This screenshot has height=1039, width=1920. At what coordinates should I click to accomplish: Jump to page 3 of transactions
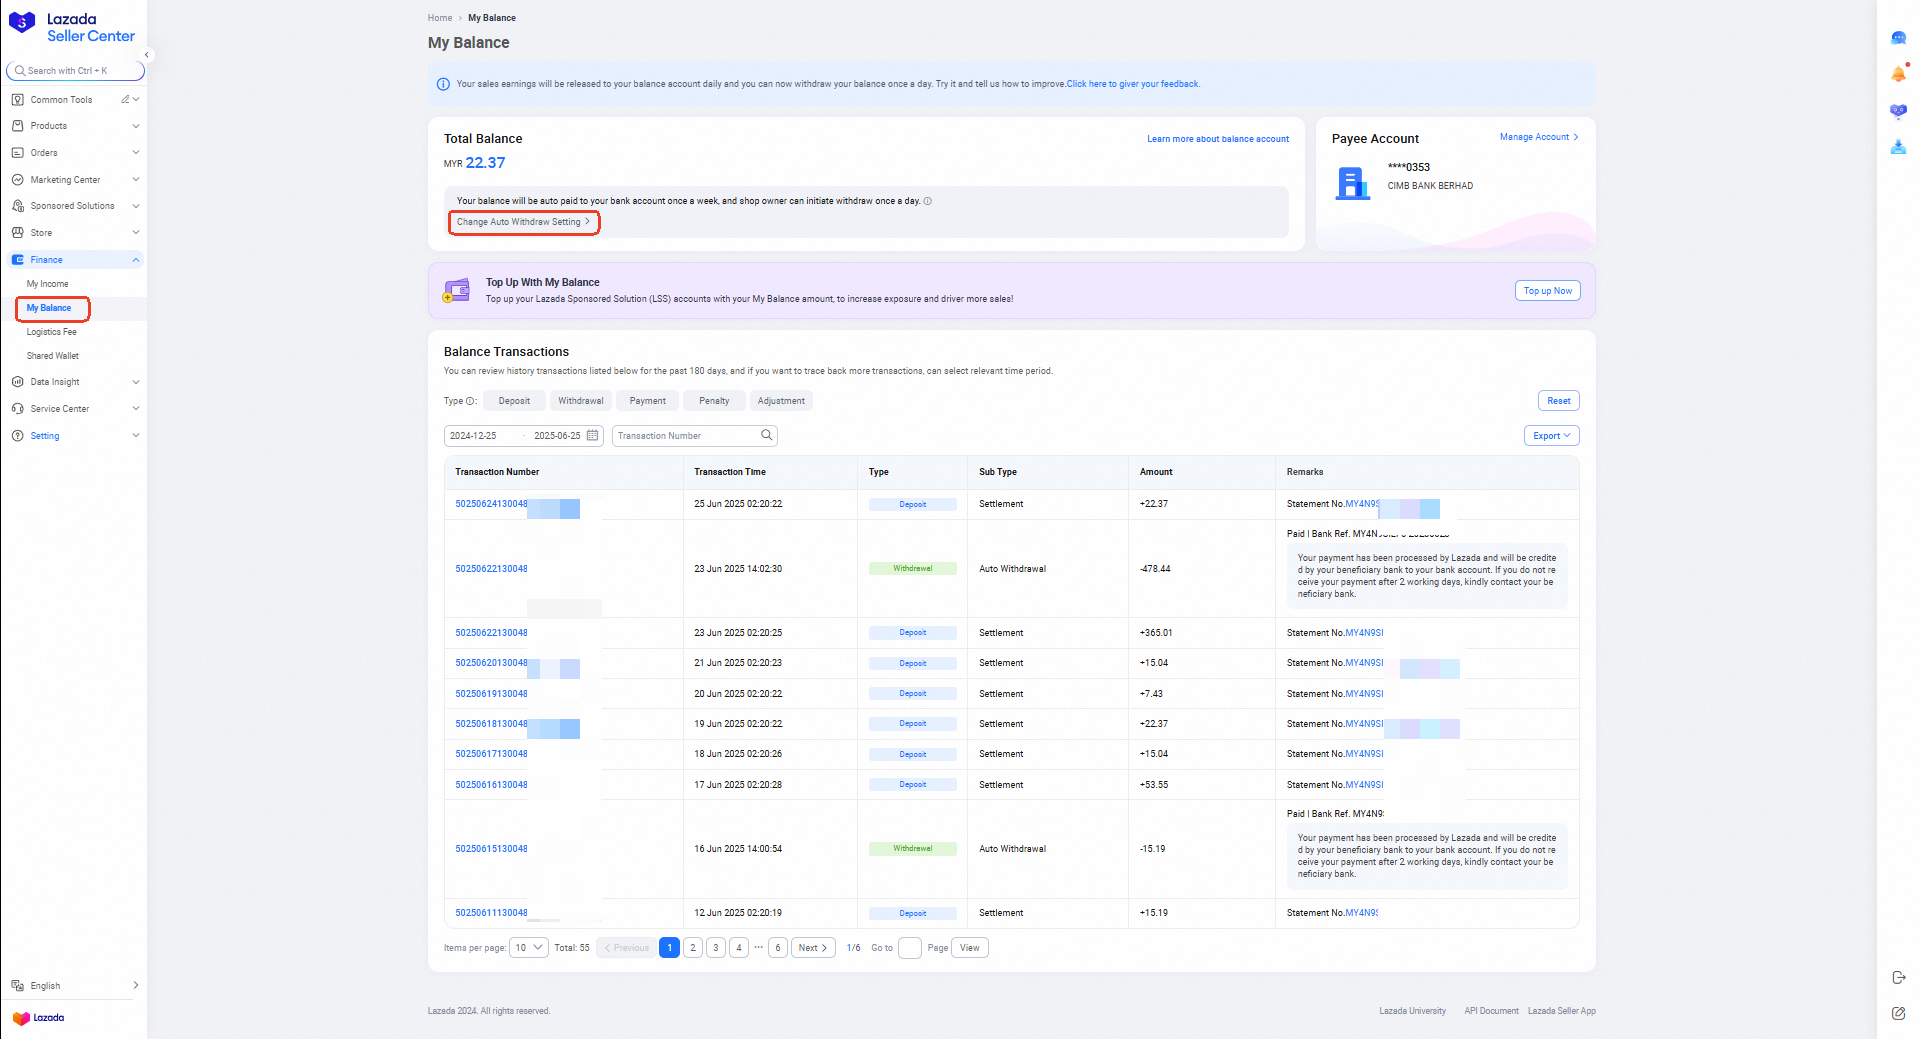pyautogui.click(x=716, y=947)
